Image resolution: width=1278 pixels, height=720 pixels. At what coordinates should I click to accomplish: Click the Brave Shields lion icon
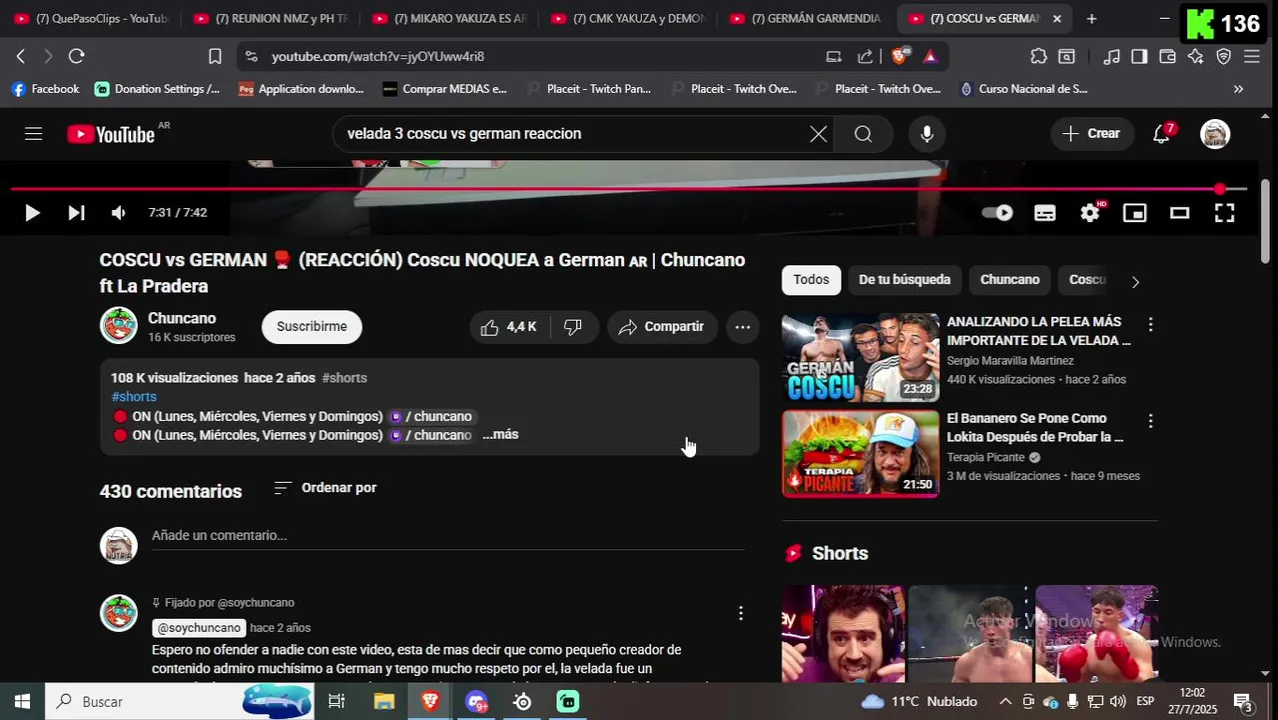point(899,56)
